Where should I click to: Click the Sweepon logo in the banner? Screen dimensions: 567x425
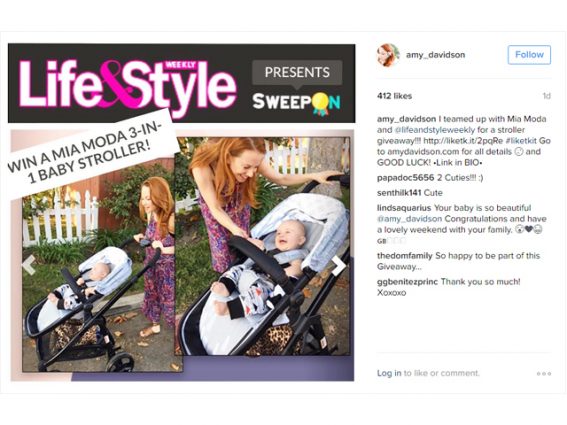[x=297, y=103]
